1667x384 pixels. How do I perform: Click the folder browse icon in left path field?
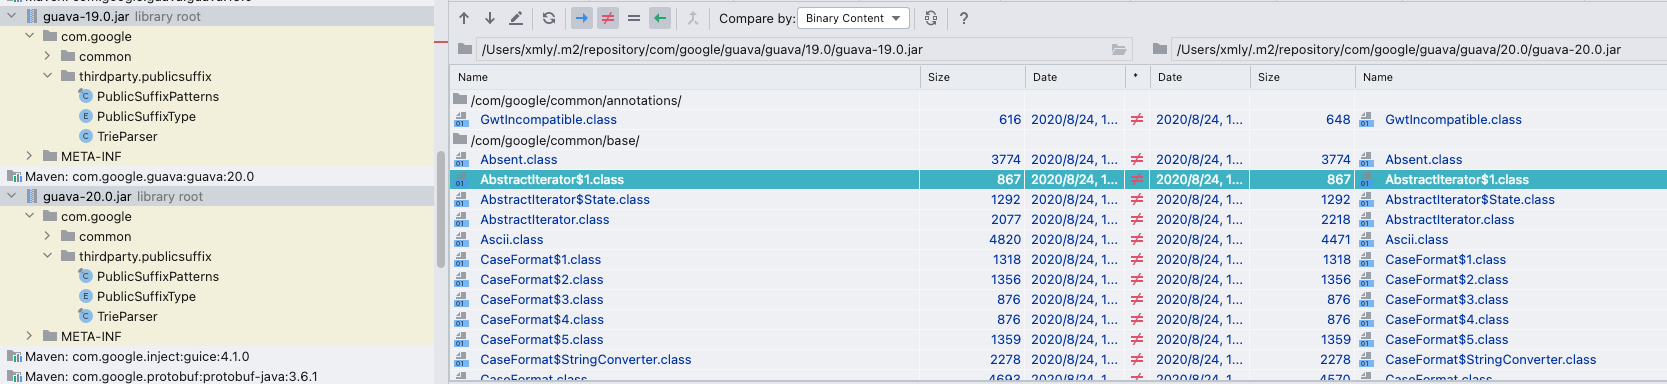tap(1119, 49)
